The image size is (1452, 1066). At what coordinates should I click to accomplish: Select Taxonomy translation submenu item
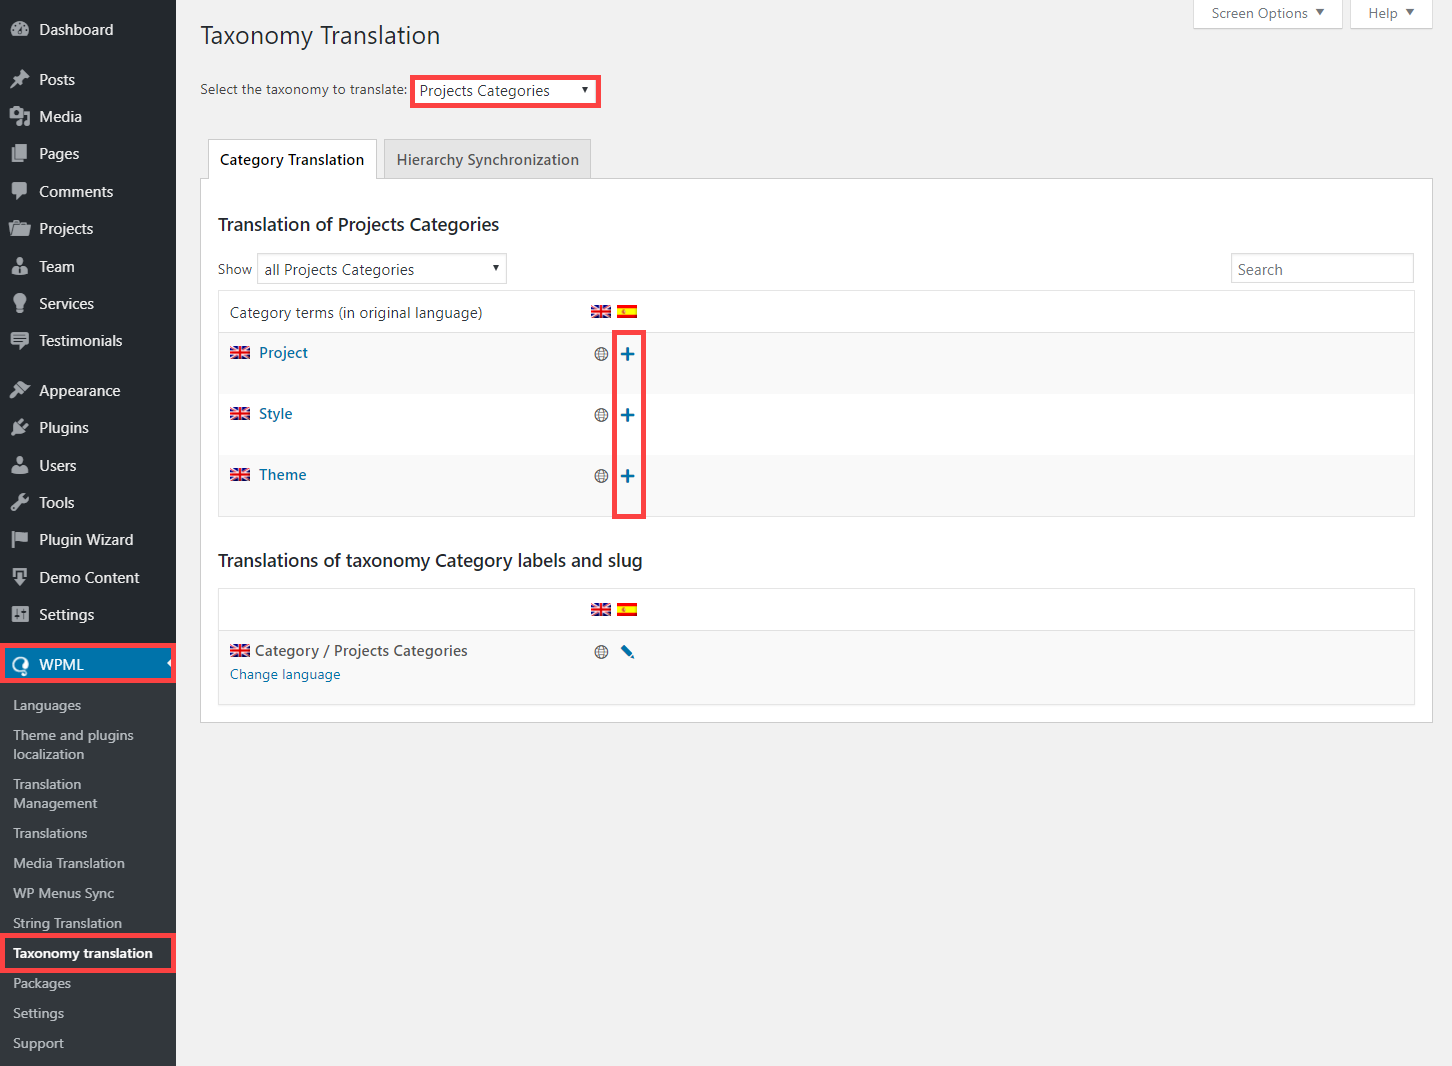(x=83, y=954)
